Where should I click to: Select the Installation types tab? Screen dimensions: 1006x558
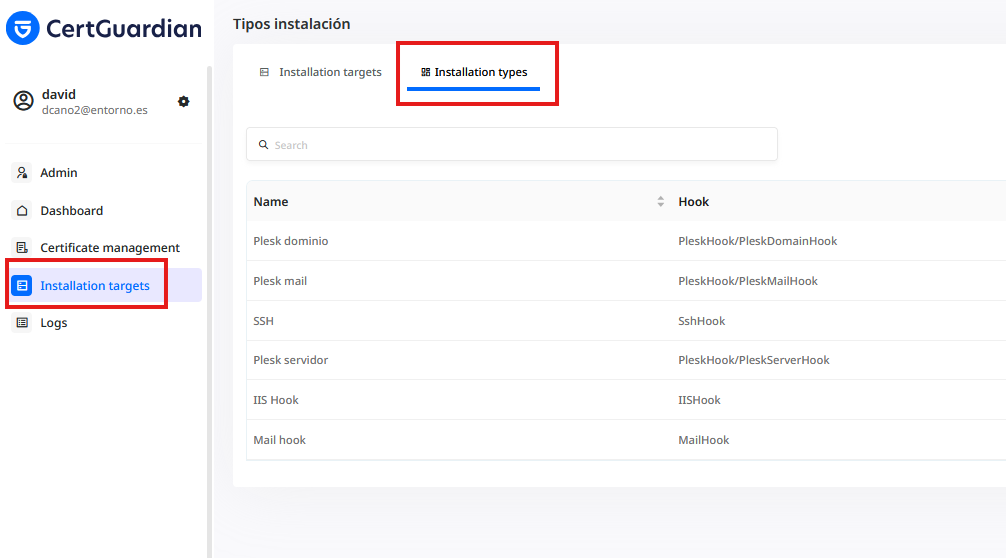(474, 72)
